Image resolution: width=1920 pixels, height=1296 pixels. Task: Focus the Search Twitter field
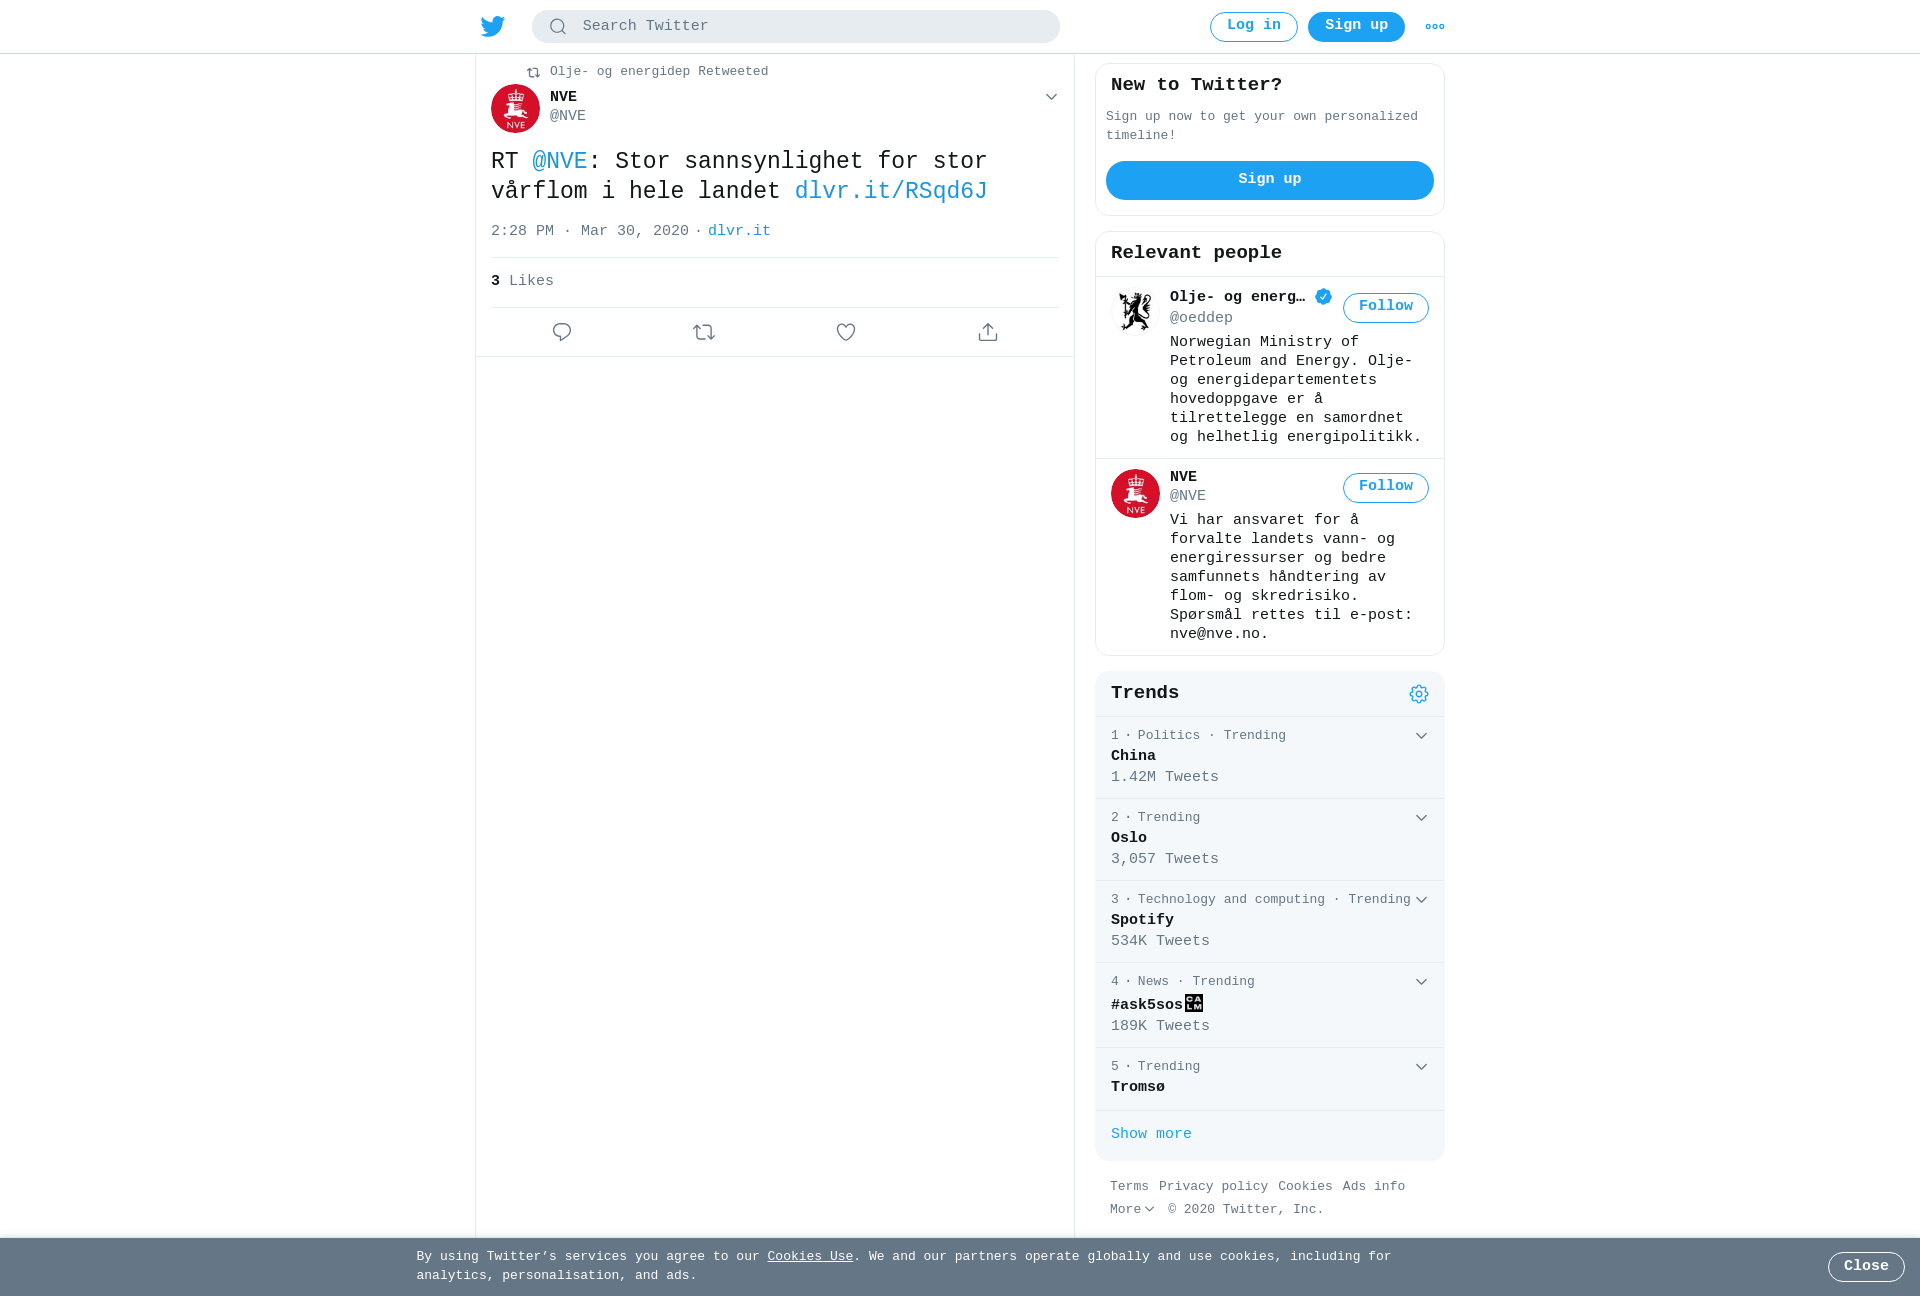pyautogui.click(x=796, y=26)
